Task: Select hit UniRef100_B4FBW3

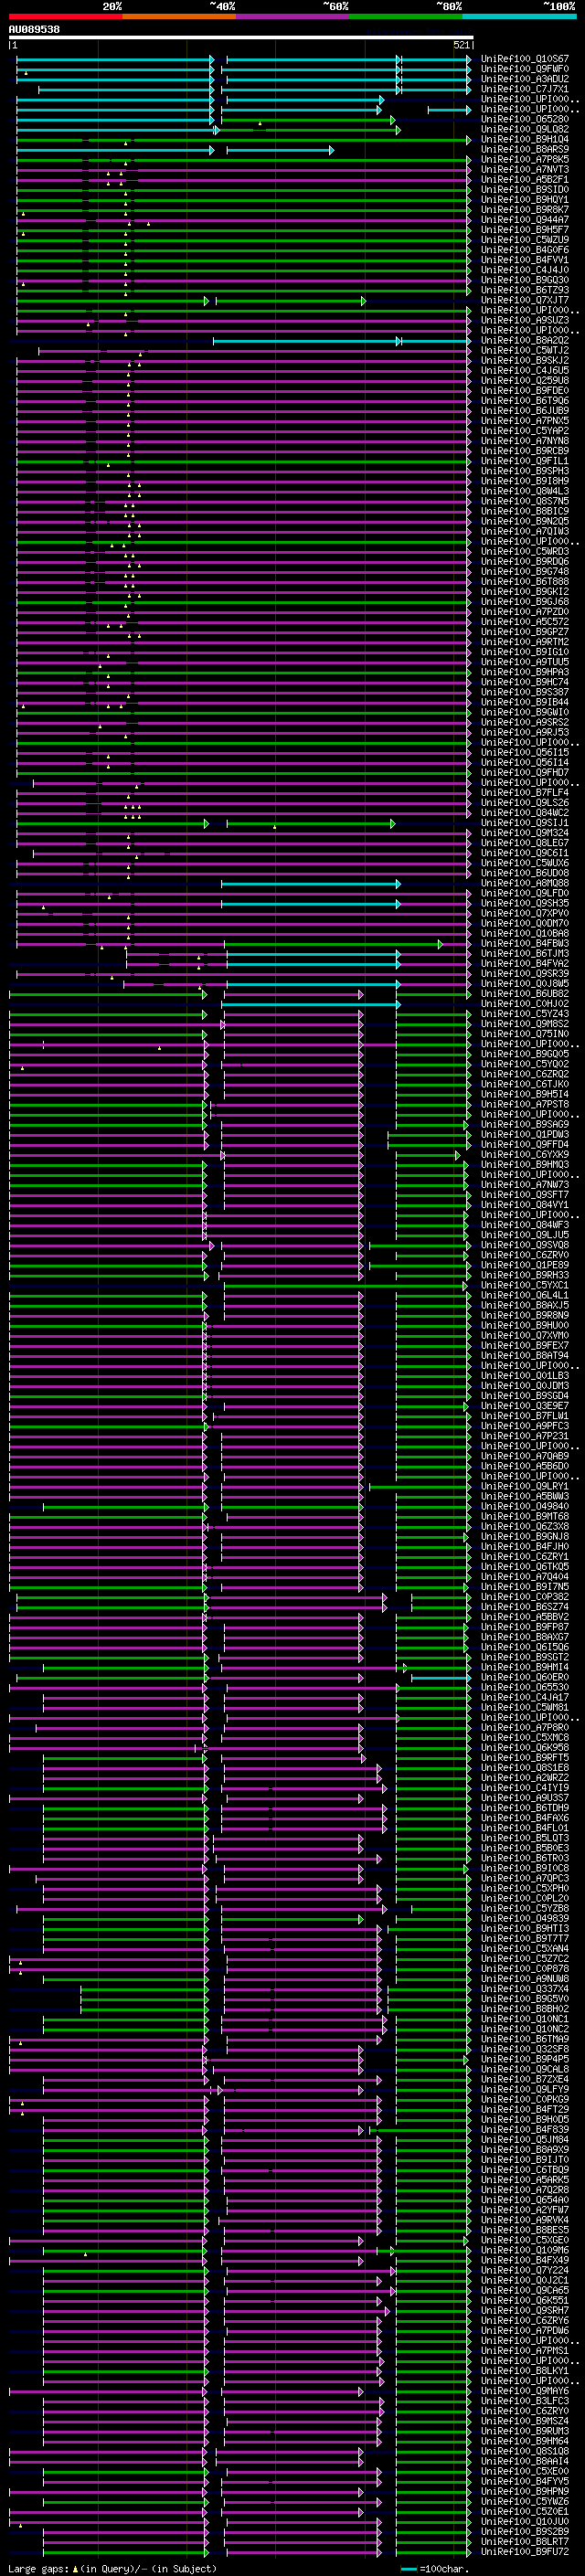Action: coord(525,943)
